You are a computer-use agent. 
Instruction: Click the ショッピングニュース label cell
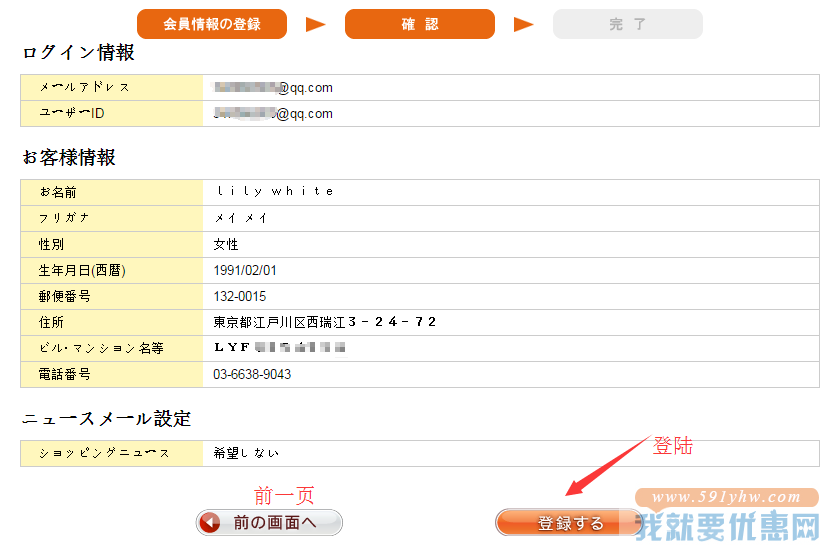coord(112,454)
